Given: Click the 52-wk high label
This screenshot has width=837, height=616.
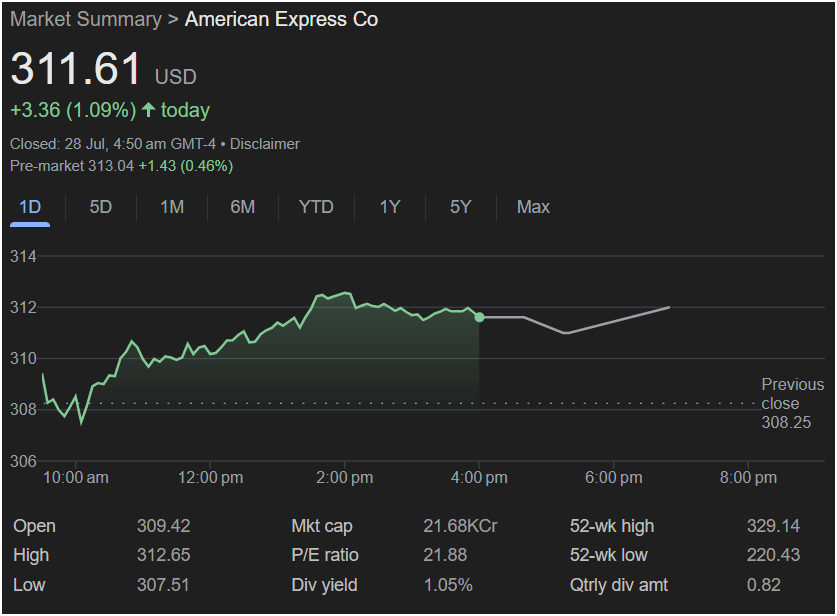Looking at the screenshot, I should click(x=612, y=526).
